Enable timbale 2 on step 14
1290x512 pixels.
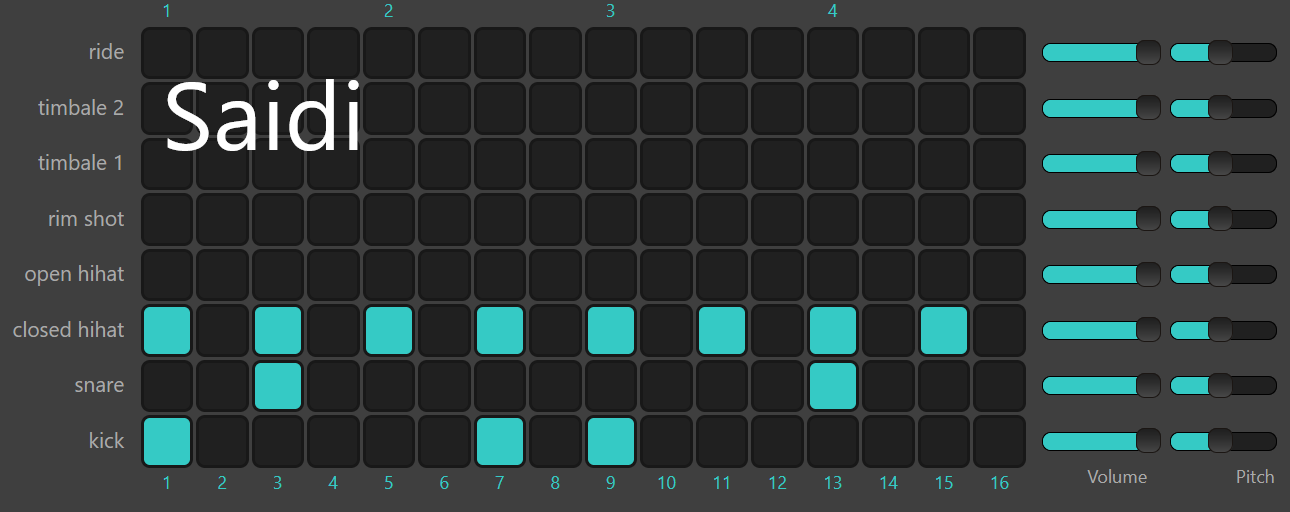888,108
